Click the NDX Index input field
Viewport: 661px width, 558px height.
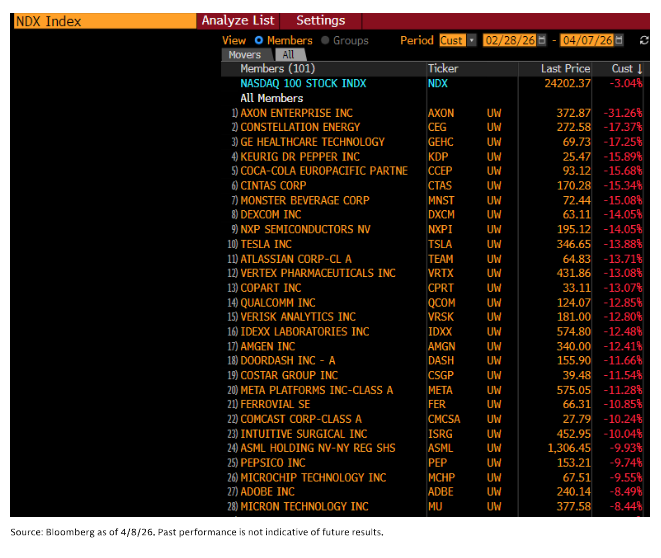click(x=100, y=21)
